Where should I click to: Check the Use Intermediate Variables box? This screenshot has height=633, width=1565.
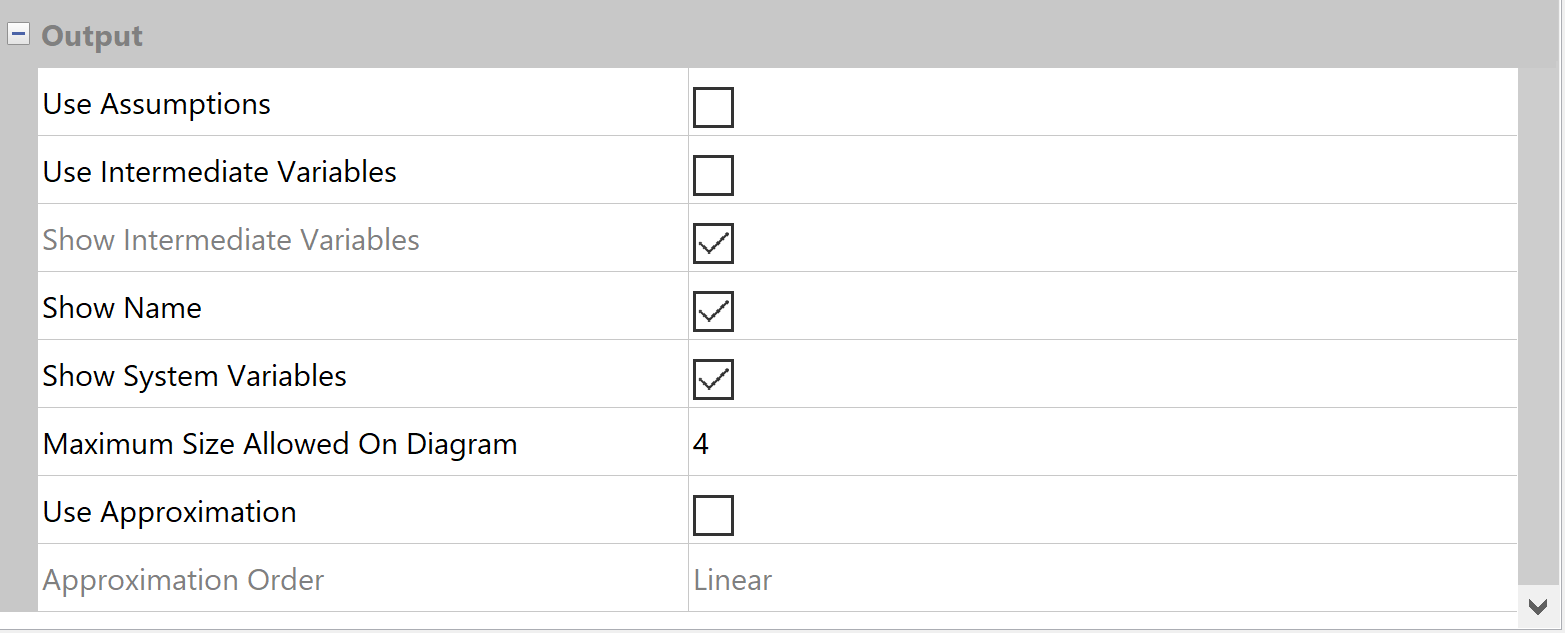713,175
